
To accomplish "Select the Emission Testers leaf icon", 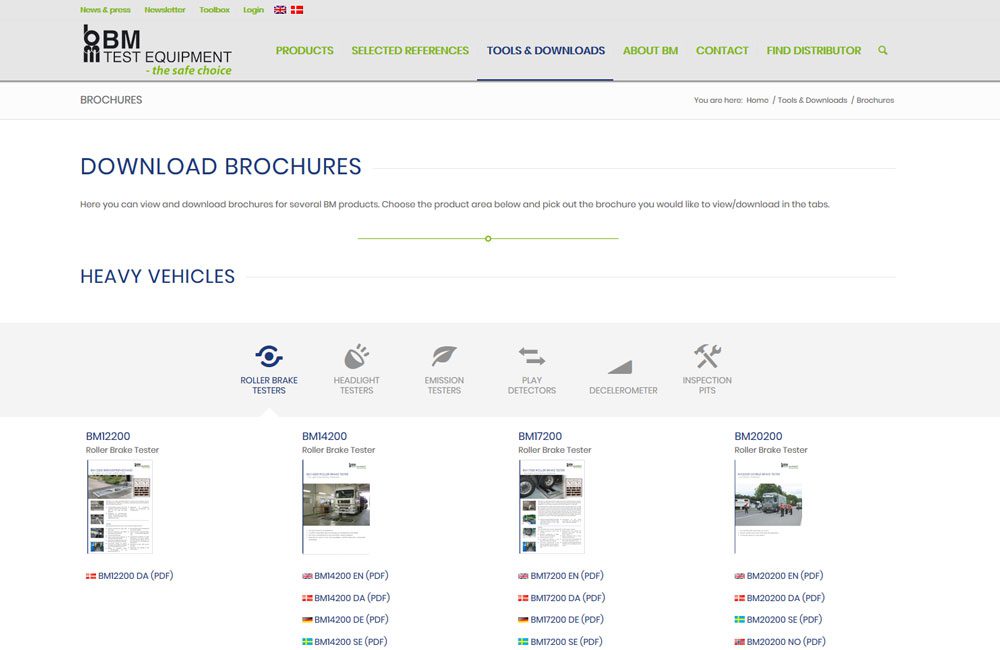I will [x=443, y=354].
